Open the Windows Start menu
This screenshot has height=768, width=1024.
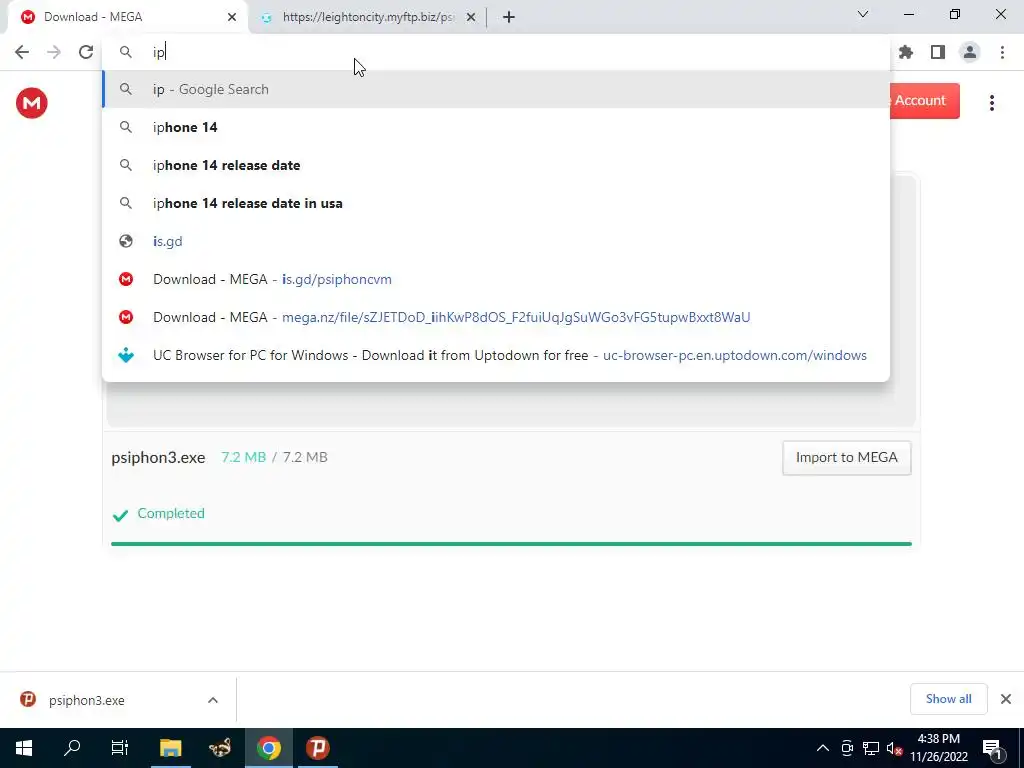point(24,748)
